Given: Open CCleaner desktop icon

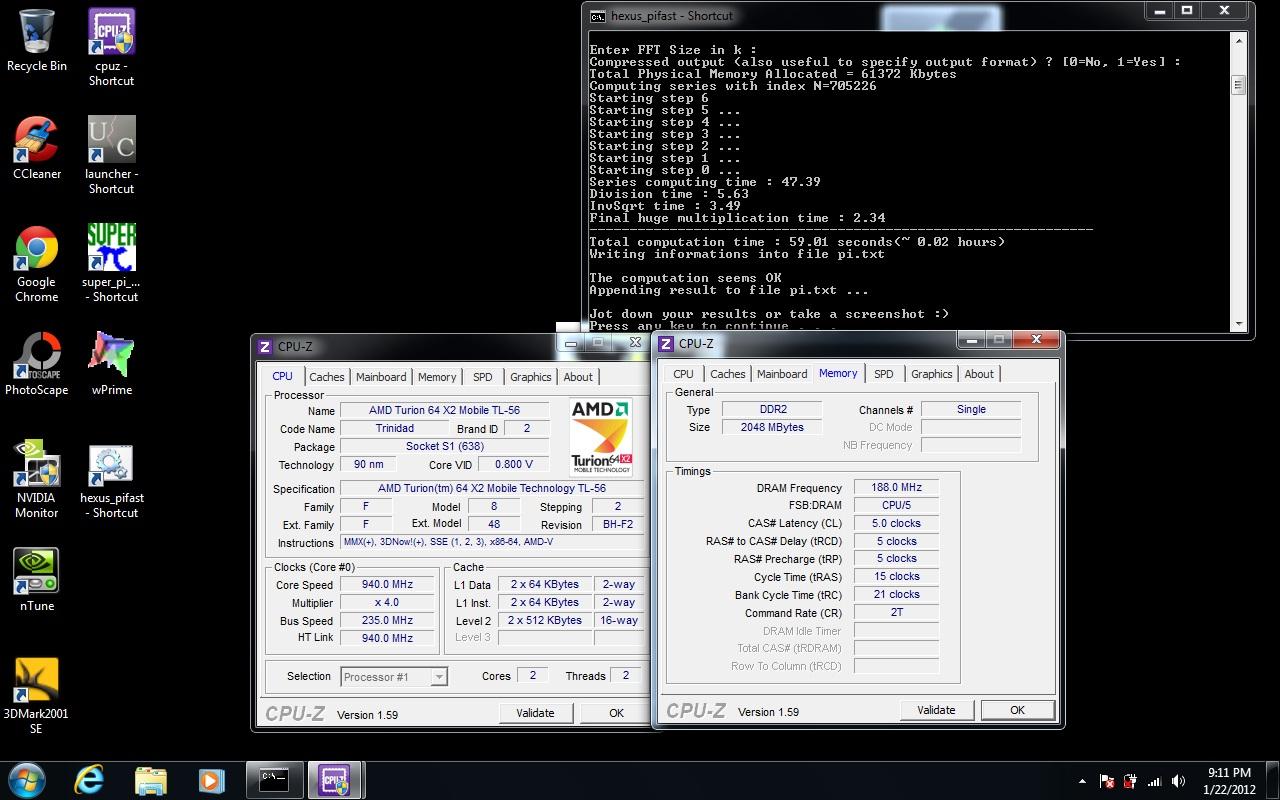Looking at the screenshot, I should click(37, 148).
